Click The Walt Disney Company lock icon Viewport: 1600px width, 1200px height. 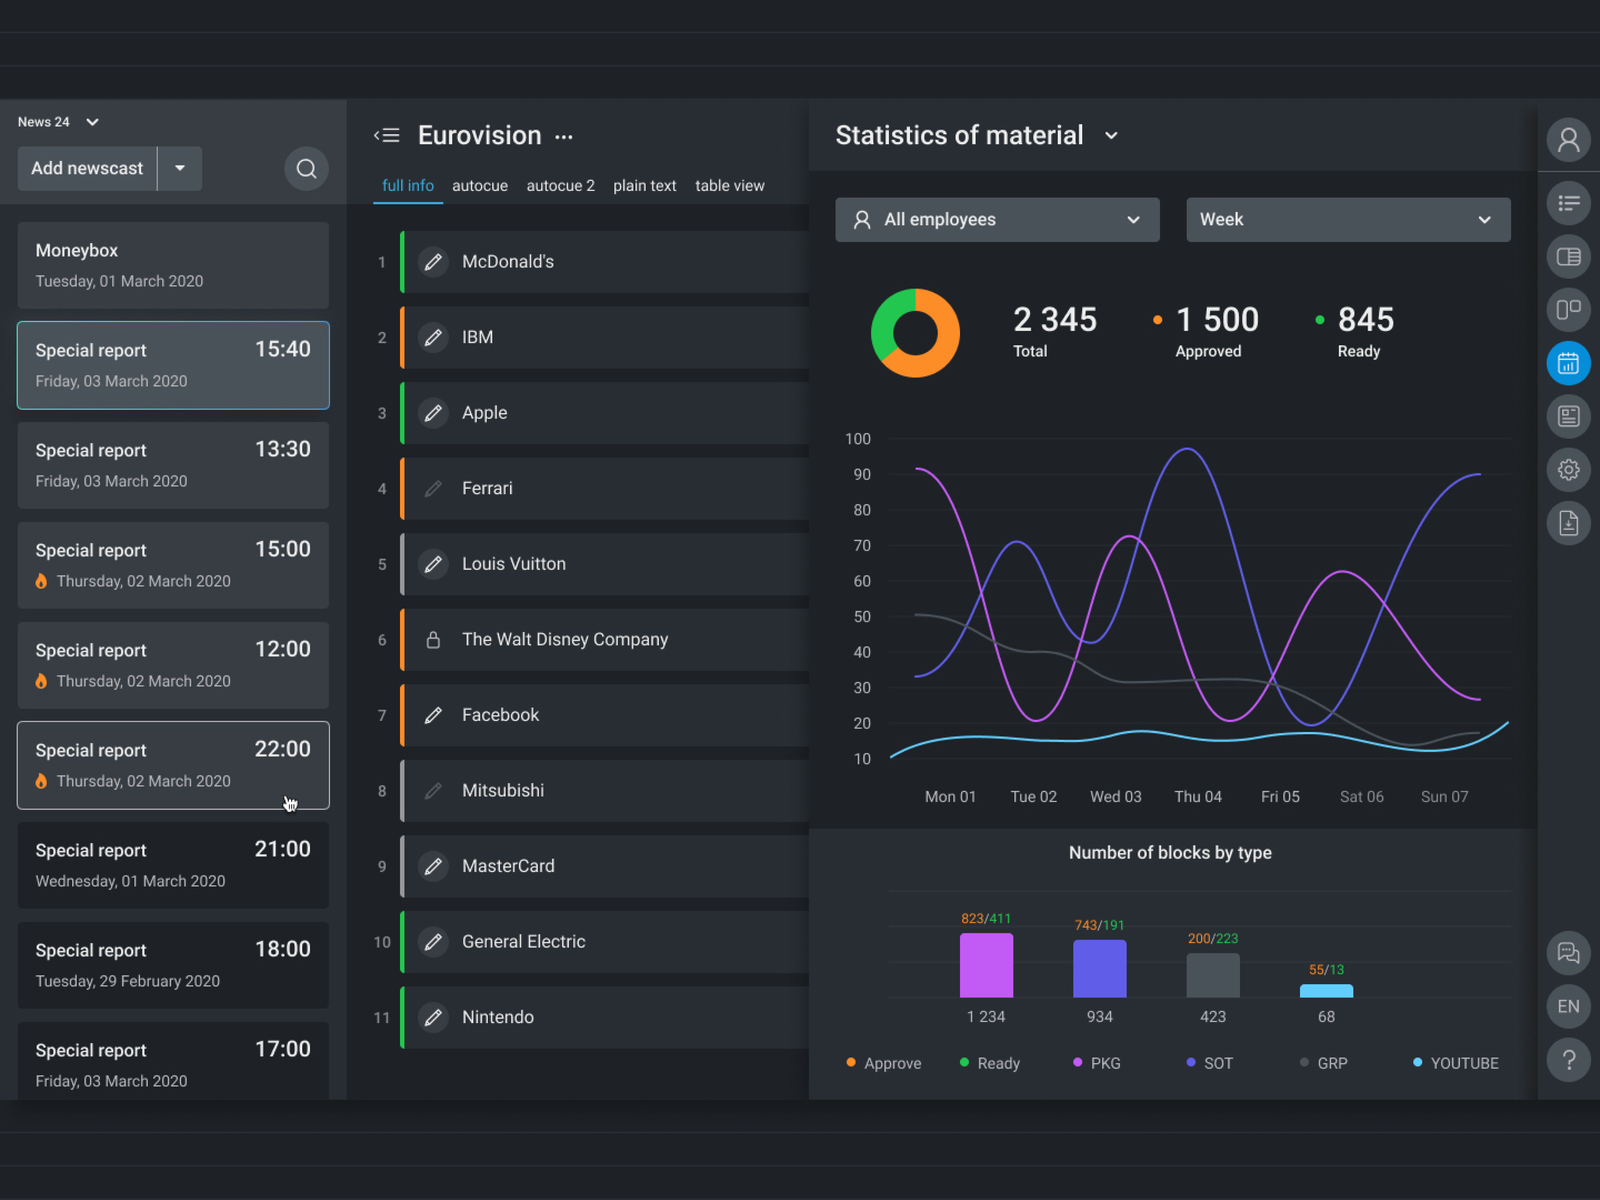tap(433, 640)
